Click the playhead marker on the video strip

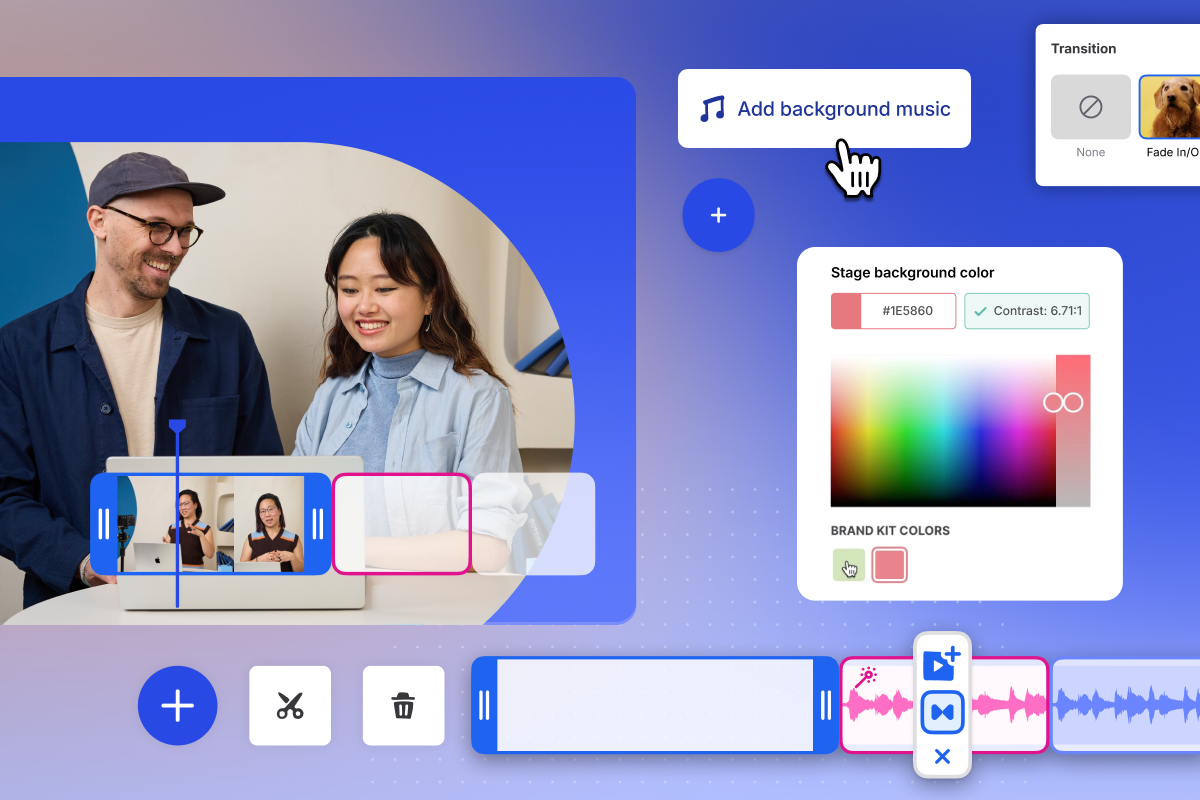coord(178,427)
